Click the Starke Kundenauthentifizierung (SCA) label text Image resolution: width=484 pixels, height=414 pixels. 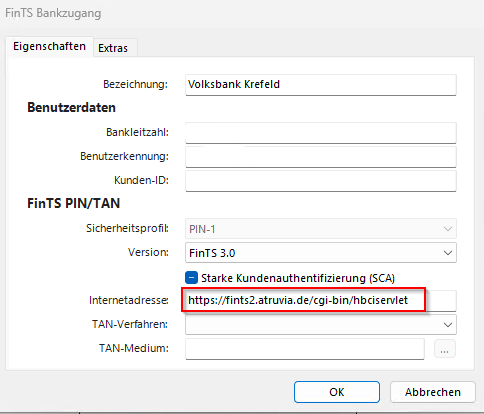coord(298,278)
